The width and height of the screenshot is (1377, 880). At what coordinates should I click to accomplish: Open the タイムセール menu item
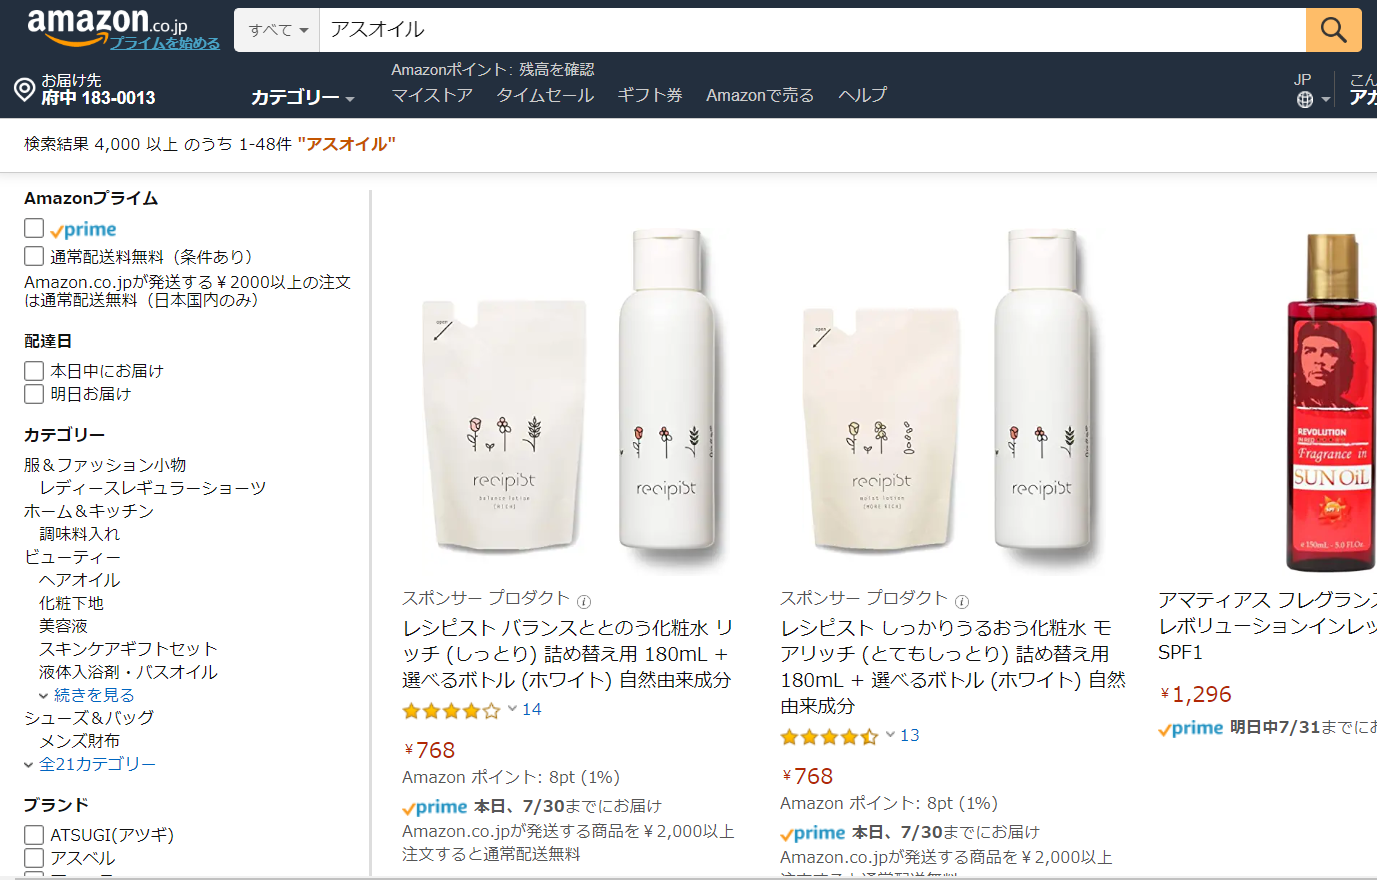point(545,95)
